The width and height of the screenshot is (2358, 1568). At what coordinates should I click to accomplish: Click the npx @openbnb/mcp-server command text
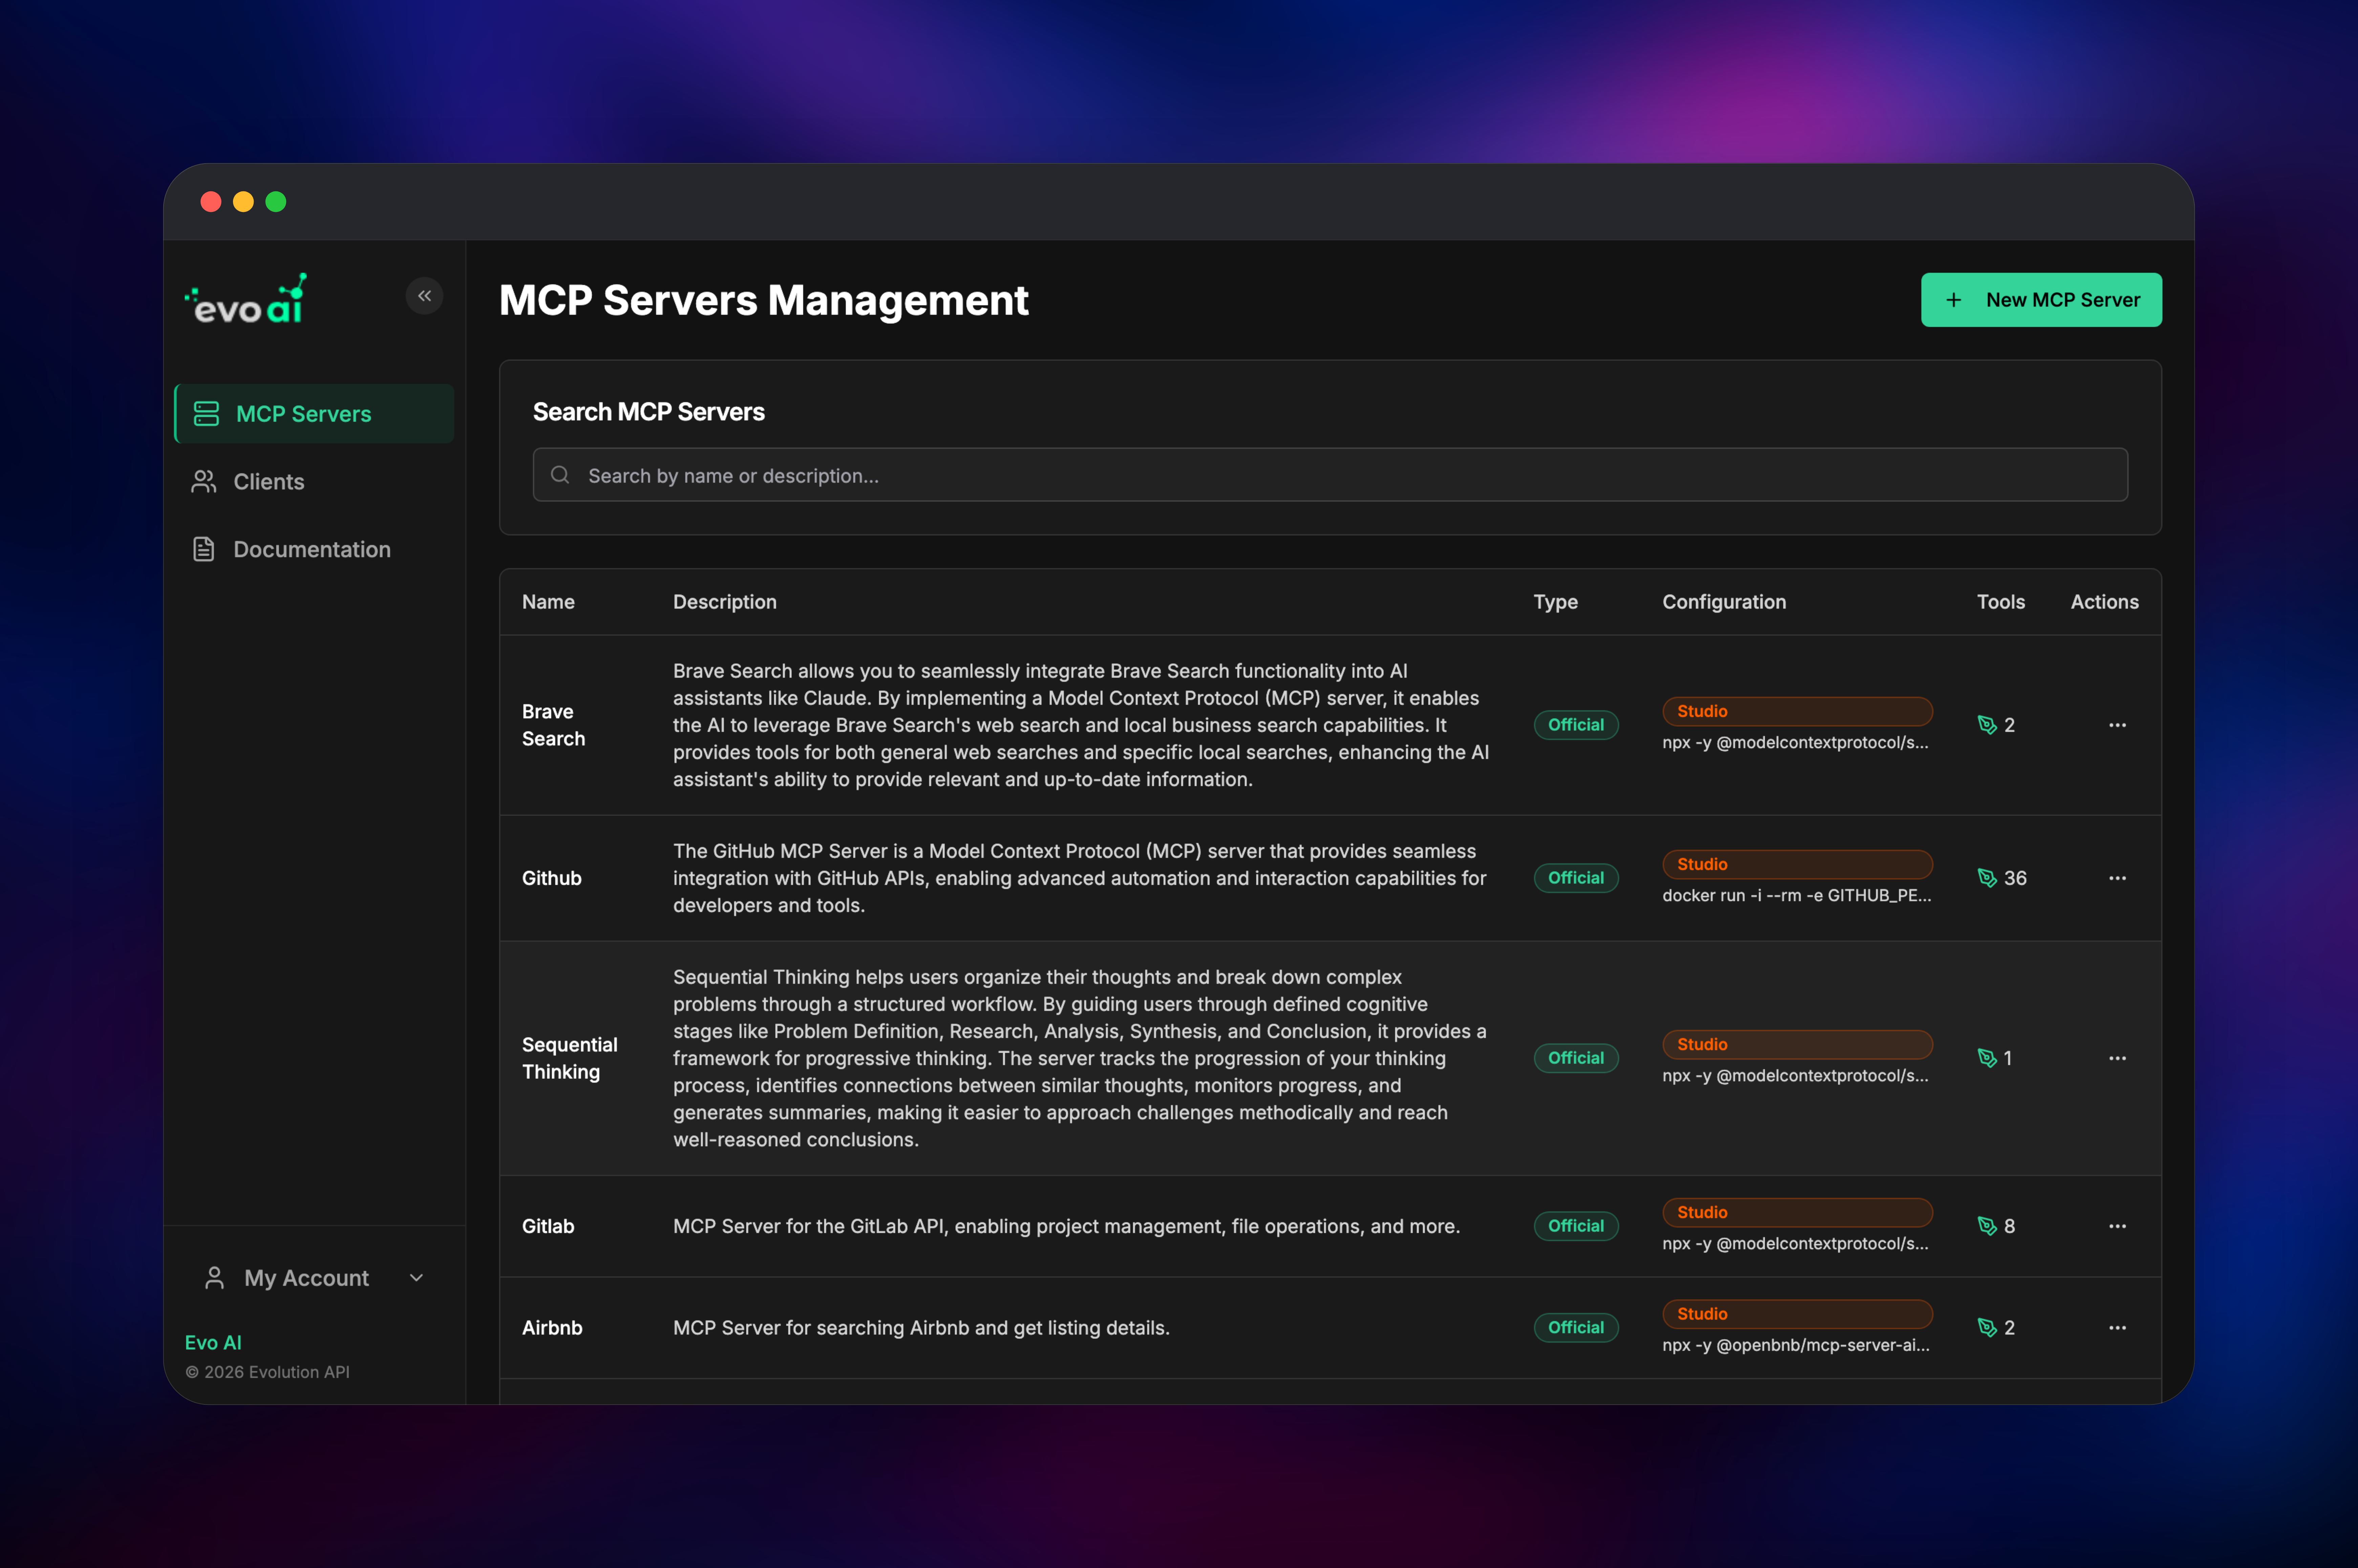click(x=1796, y=1346)
